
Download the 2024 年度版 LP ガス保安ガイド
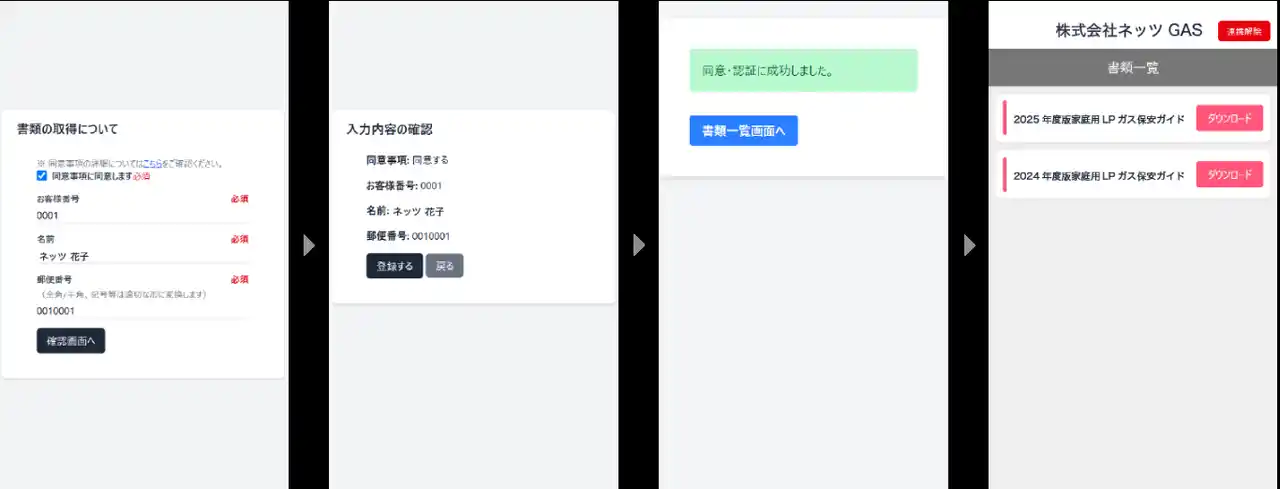pos(1229,175)
